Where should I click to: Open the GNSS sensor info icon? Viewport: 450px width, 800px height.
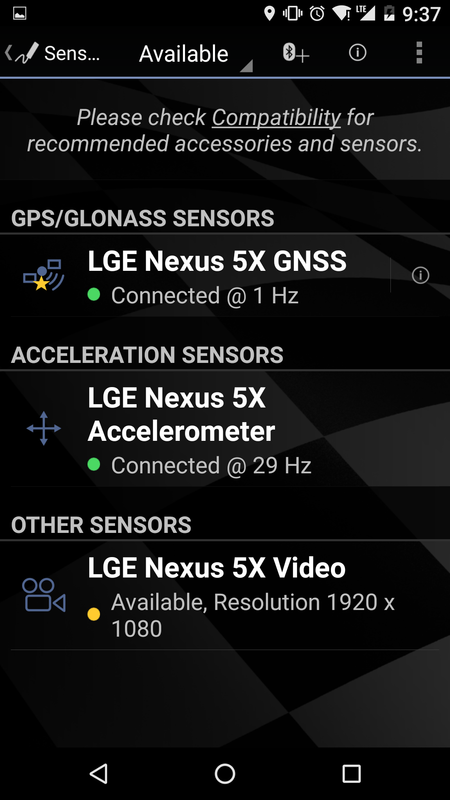coord(420,276)
